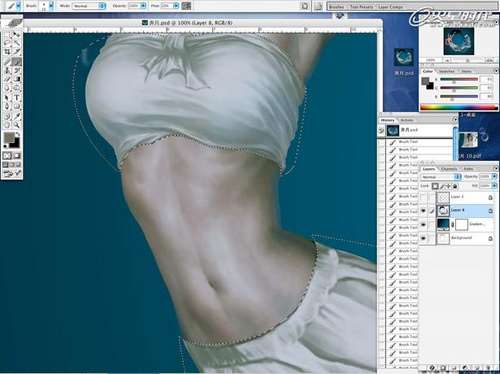Select the History Brush tool
The width and height of the screenshot is (500, 374).
(x=17, y=70)
